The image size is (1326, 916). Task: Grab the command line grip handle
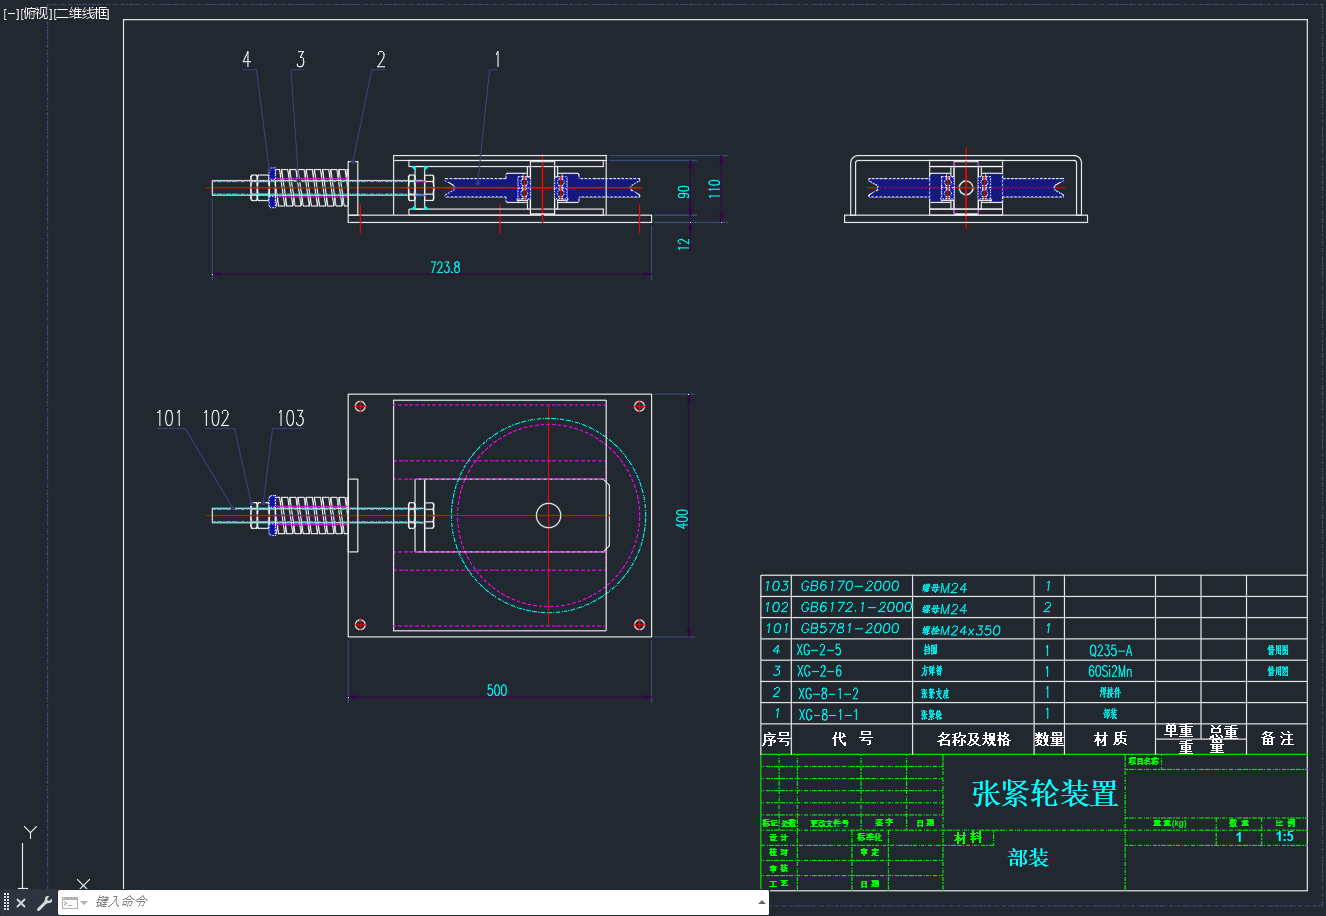click(6, 903)
